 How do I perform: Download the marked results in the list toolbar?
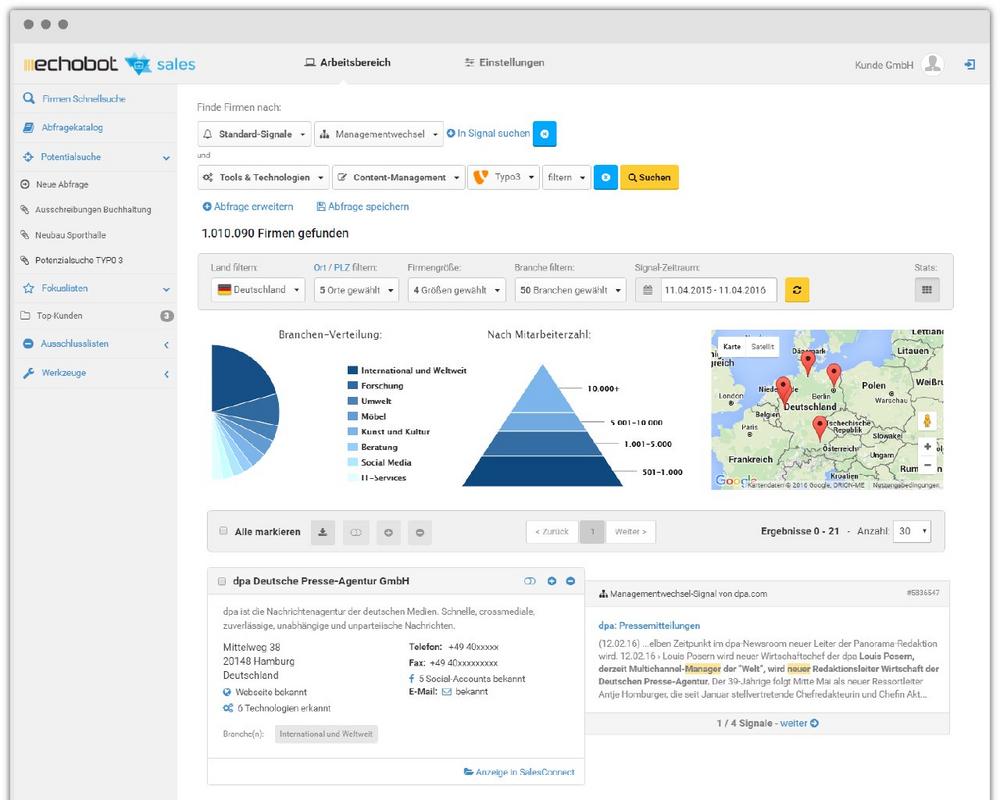323,531
